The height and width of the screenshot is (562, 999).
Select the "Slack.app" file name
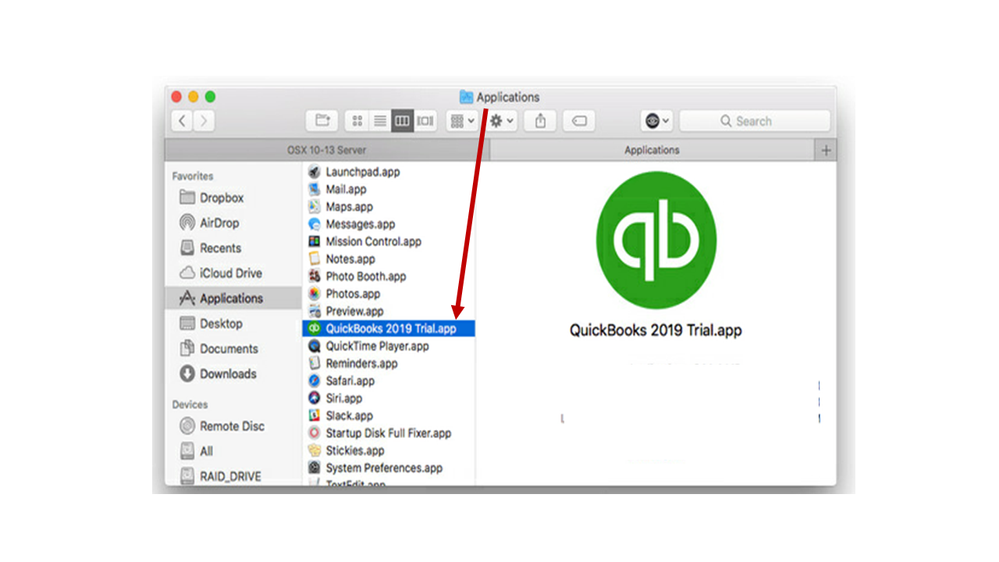(349, 415)
